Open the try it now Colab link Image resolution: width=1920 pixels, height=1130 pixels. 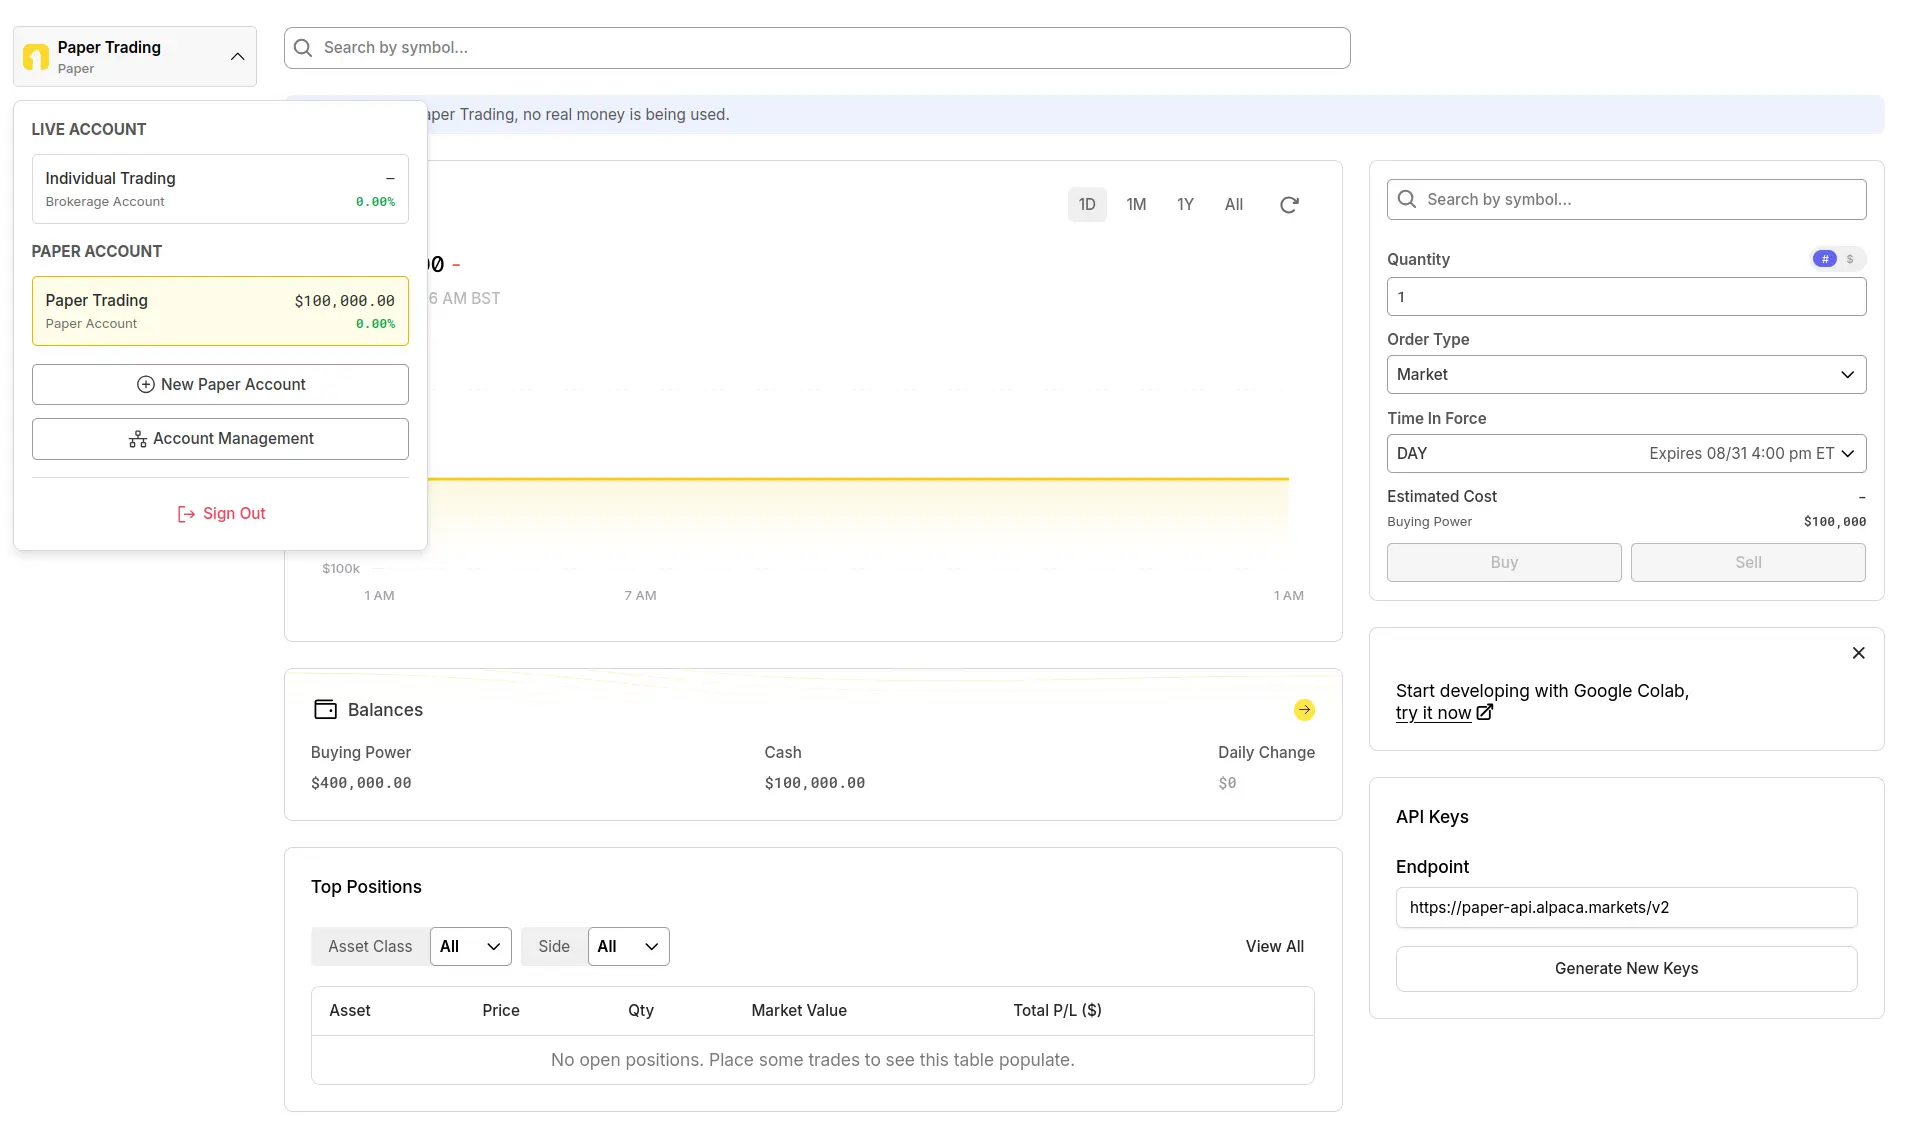coord(1433,713)
